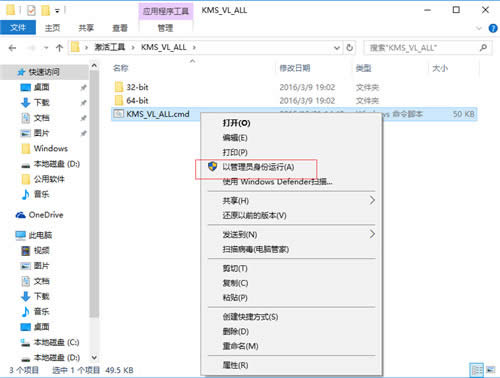
Task: Click the 公用软件 folder icon
Action: click(26, 179)
